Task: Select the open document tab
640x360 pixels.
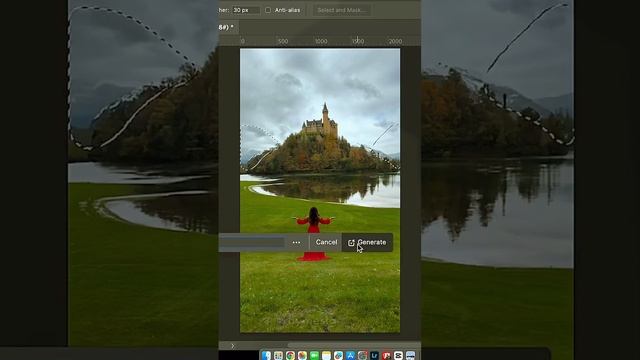Action: 228,27
